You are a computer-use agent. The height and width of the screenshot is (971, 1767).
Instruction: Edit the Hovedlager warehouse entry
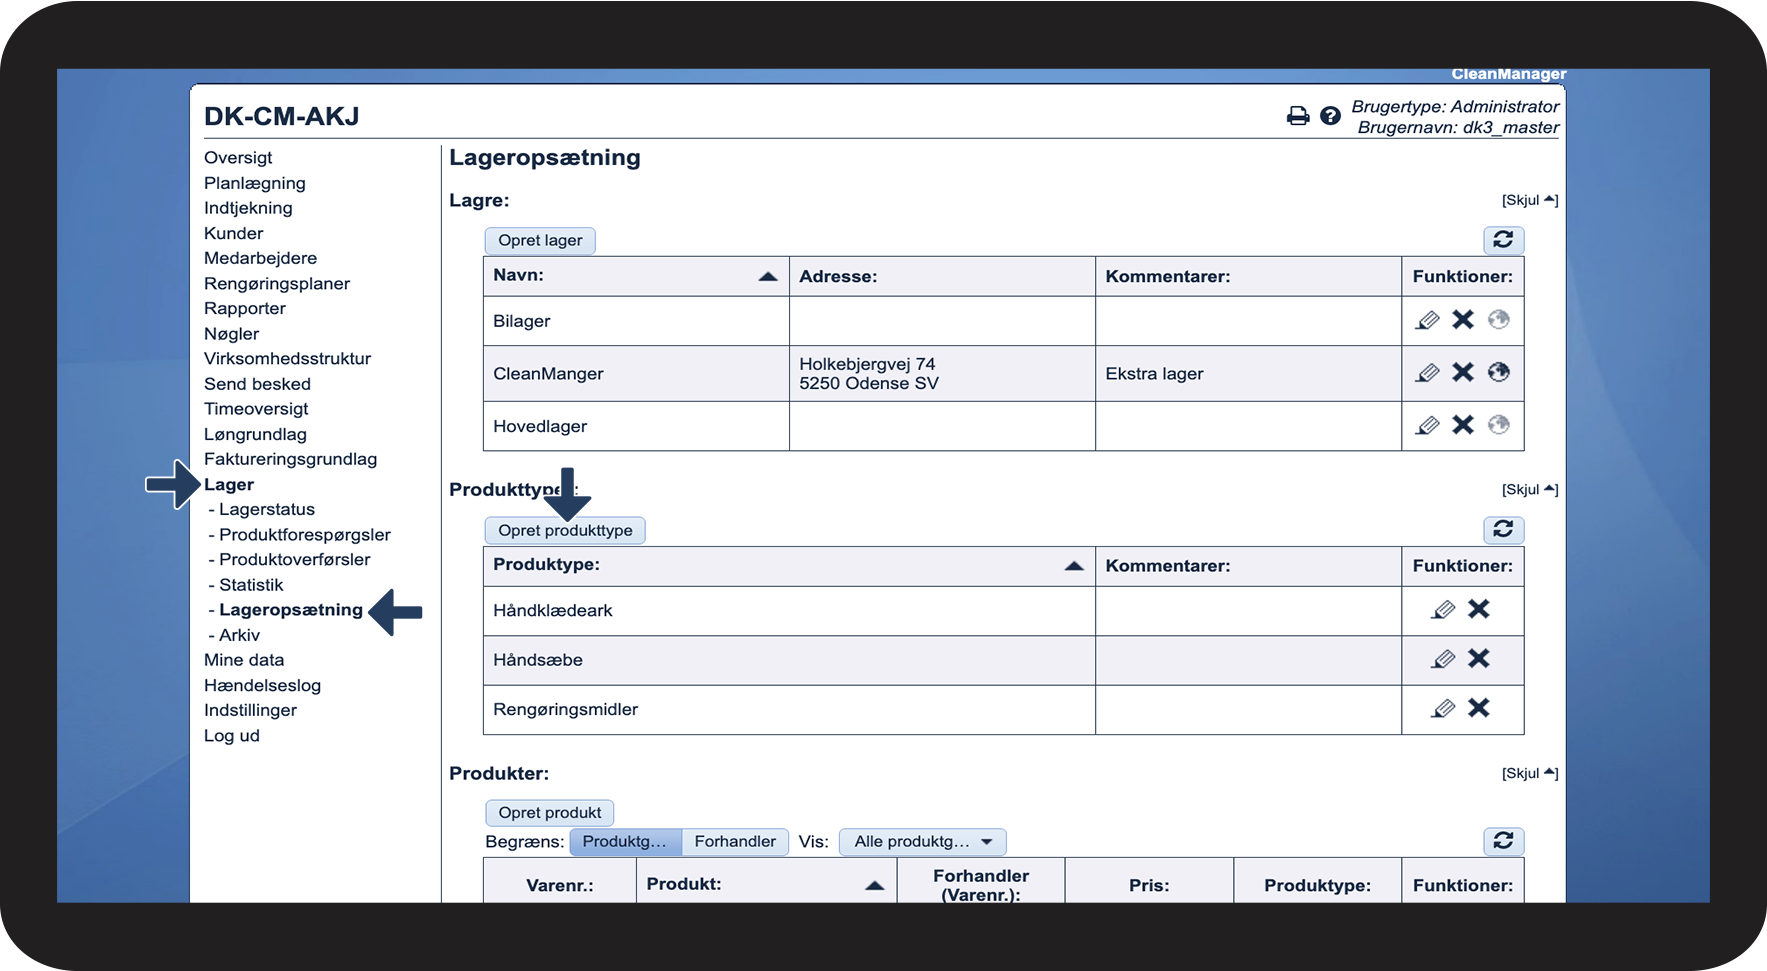point(1427,426)
